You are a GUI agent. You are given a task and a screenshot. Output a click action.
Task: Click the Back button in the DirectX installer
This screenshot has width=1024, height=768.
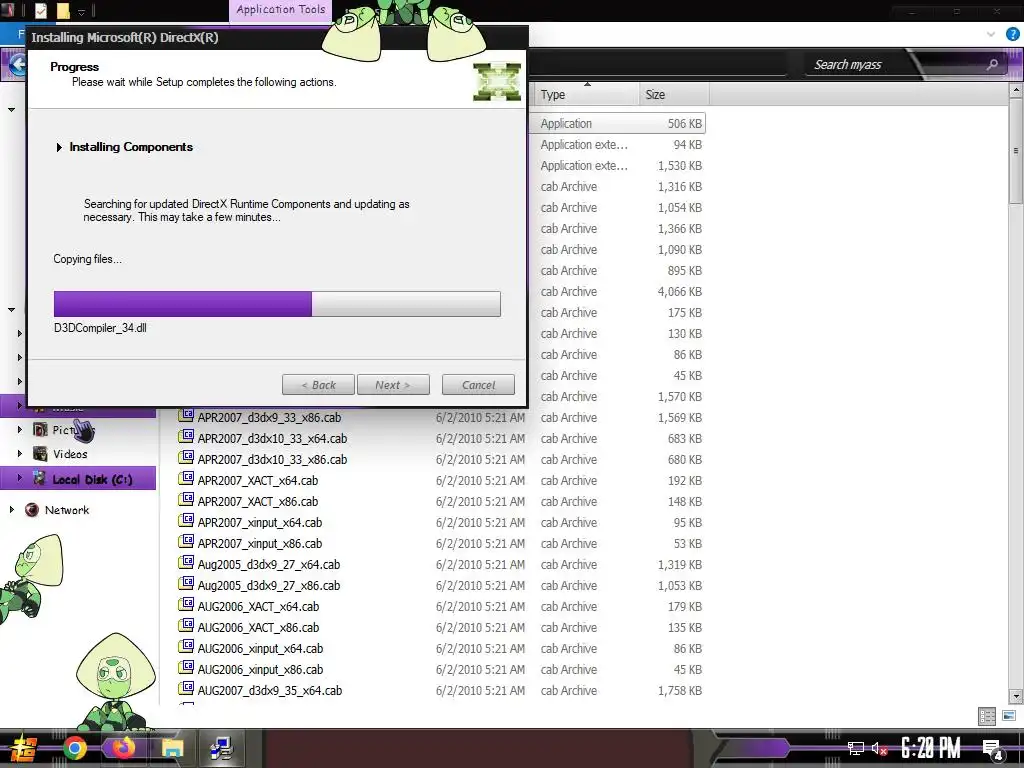point(318,385)
